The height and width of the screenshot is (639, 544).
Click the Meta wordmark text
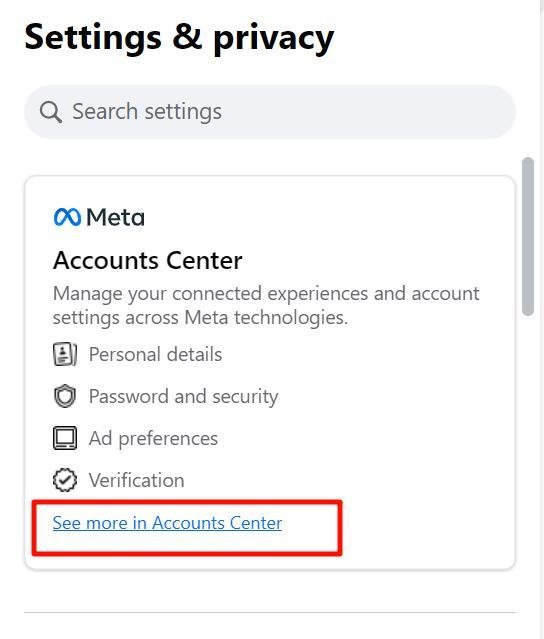tap(115, 217)
